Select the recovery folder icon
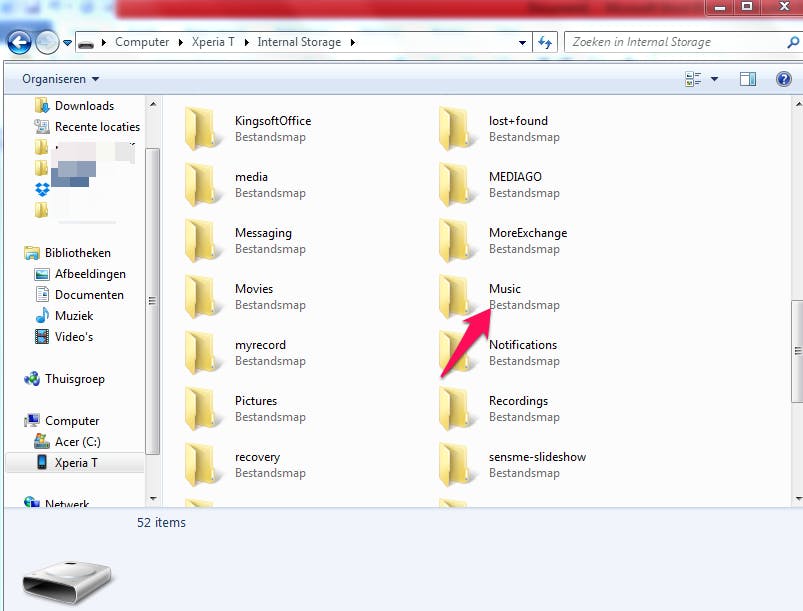This screenshot has height=611, width=803. point(201,465)
